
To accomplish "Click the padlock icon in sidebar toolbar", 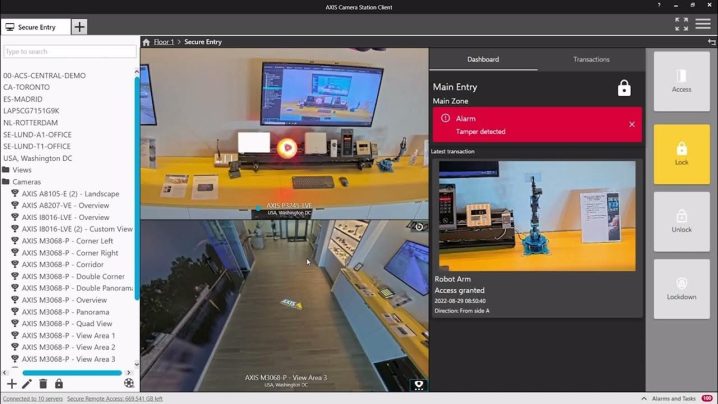I will pyautogui.click(x=58, y=383).
